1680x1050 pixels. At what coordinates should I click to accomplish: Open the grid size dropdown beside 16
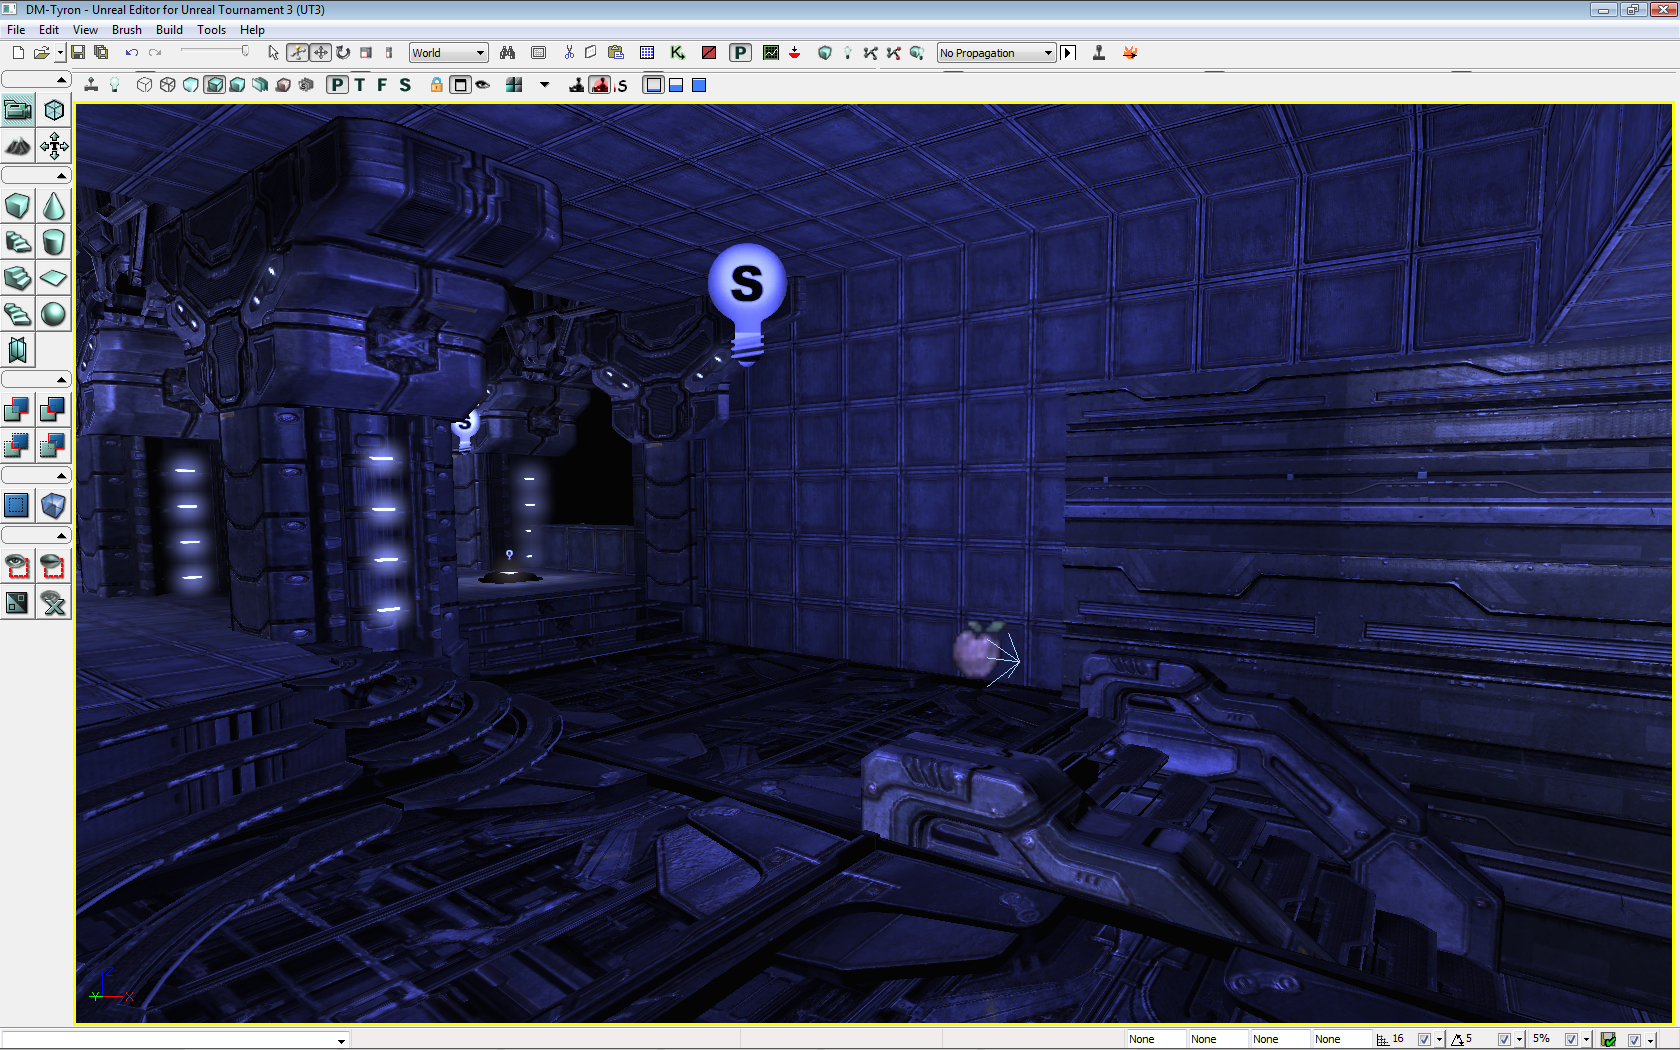tap(1439, 1039)
